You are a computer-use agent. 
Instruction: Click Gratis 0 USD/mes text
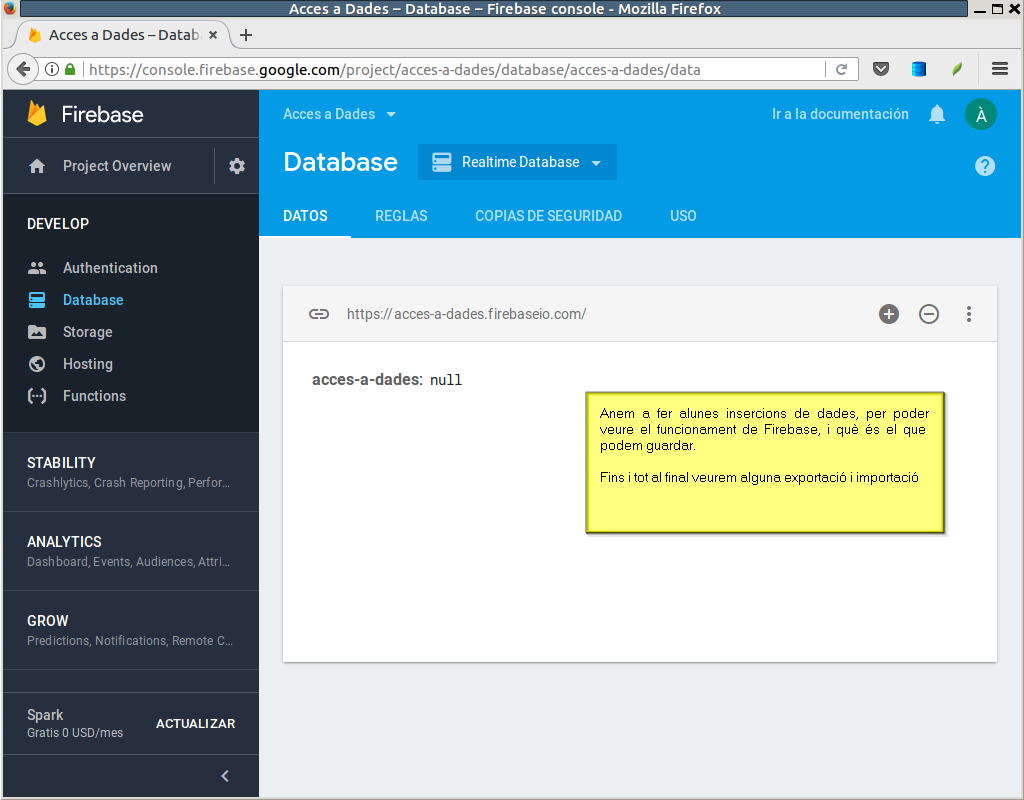75,733
